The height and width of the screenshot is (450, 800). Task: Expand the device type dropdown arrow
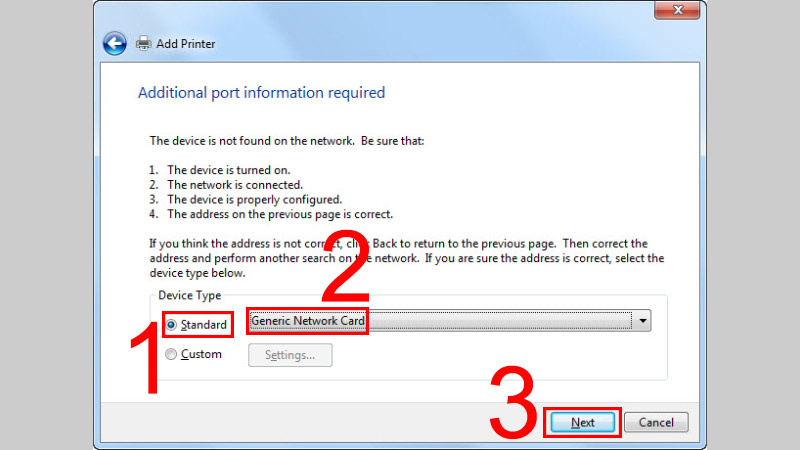(x=643, y=321)
